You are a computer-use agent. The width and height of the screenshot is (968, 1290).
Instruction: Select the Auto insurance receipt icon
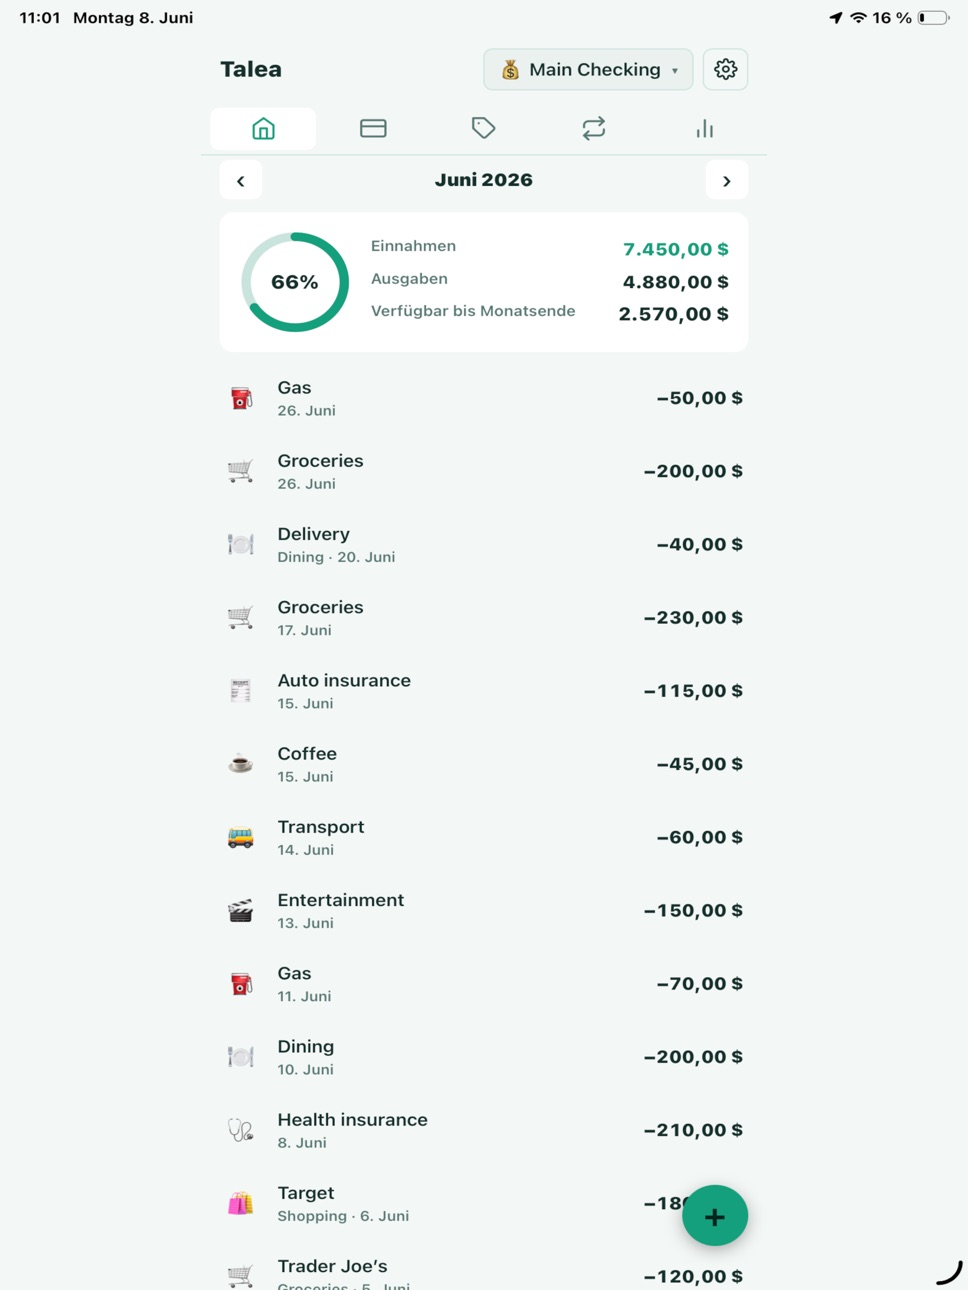[240, 690]
